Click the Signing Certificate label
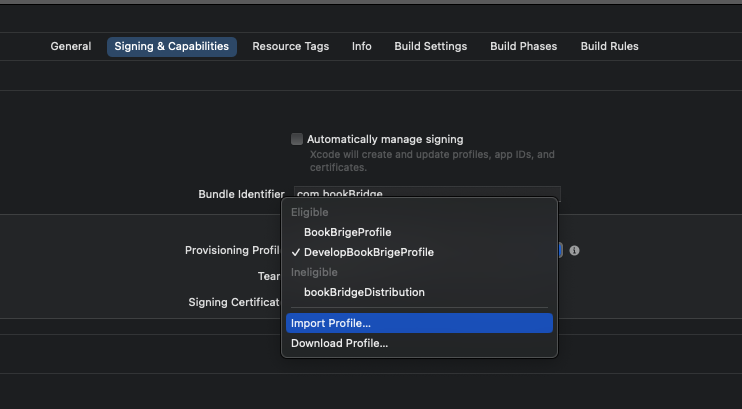This screenshot has height=409, width=742. tap(234, 302)
